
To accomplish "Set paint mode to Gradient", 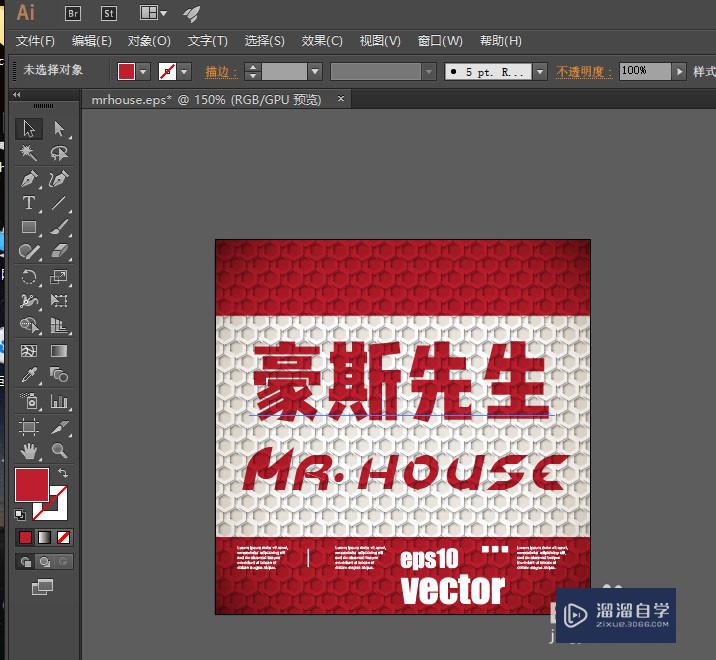I will (x=44, y=538).
